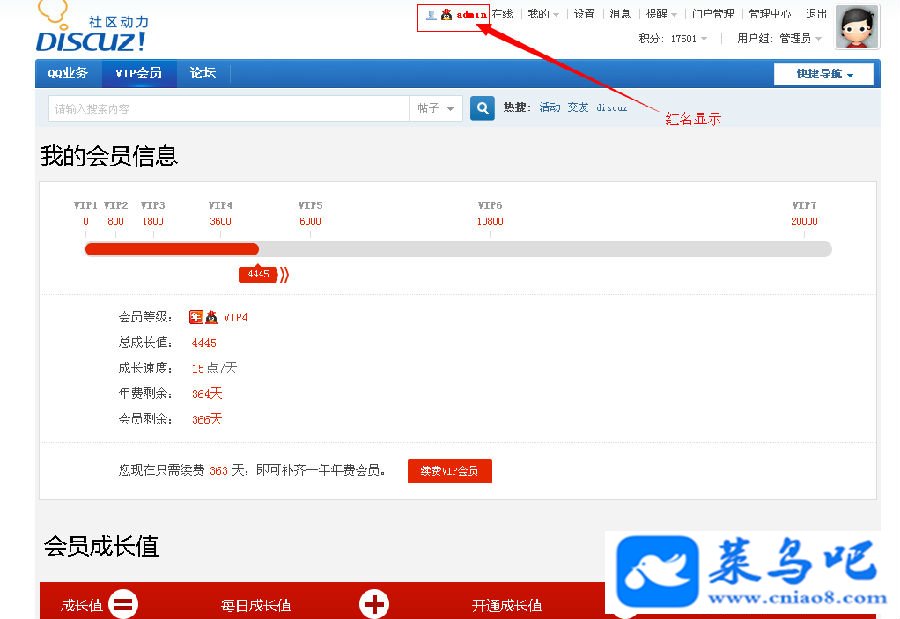Click the red annual-fee badge icon
Screen dimensions: 900x619
pyautogui.click(x=196, y=317)
